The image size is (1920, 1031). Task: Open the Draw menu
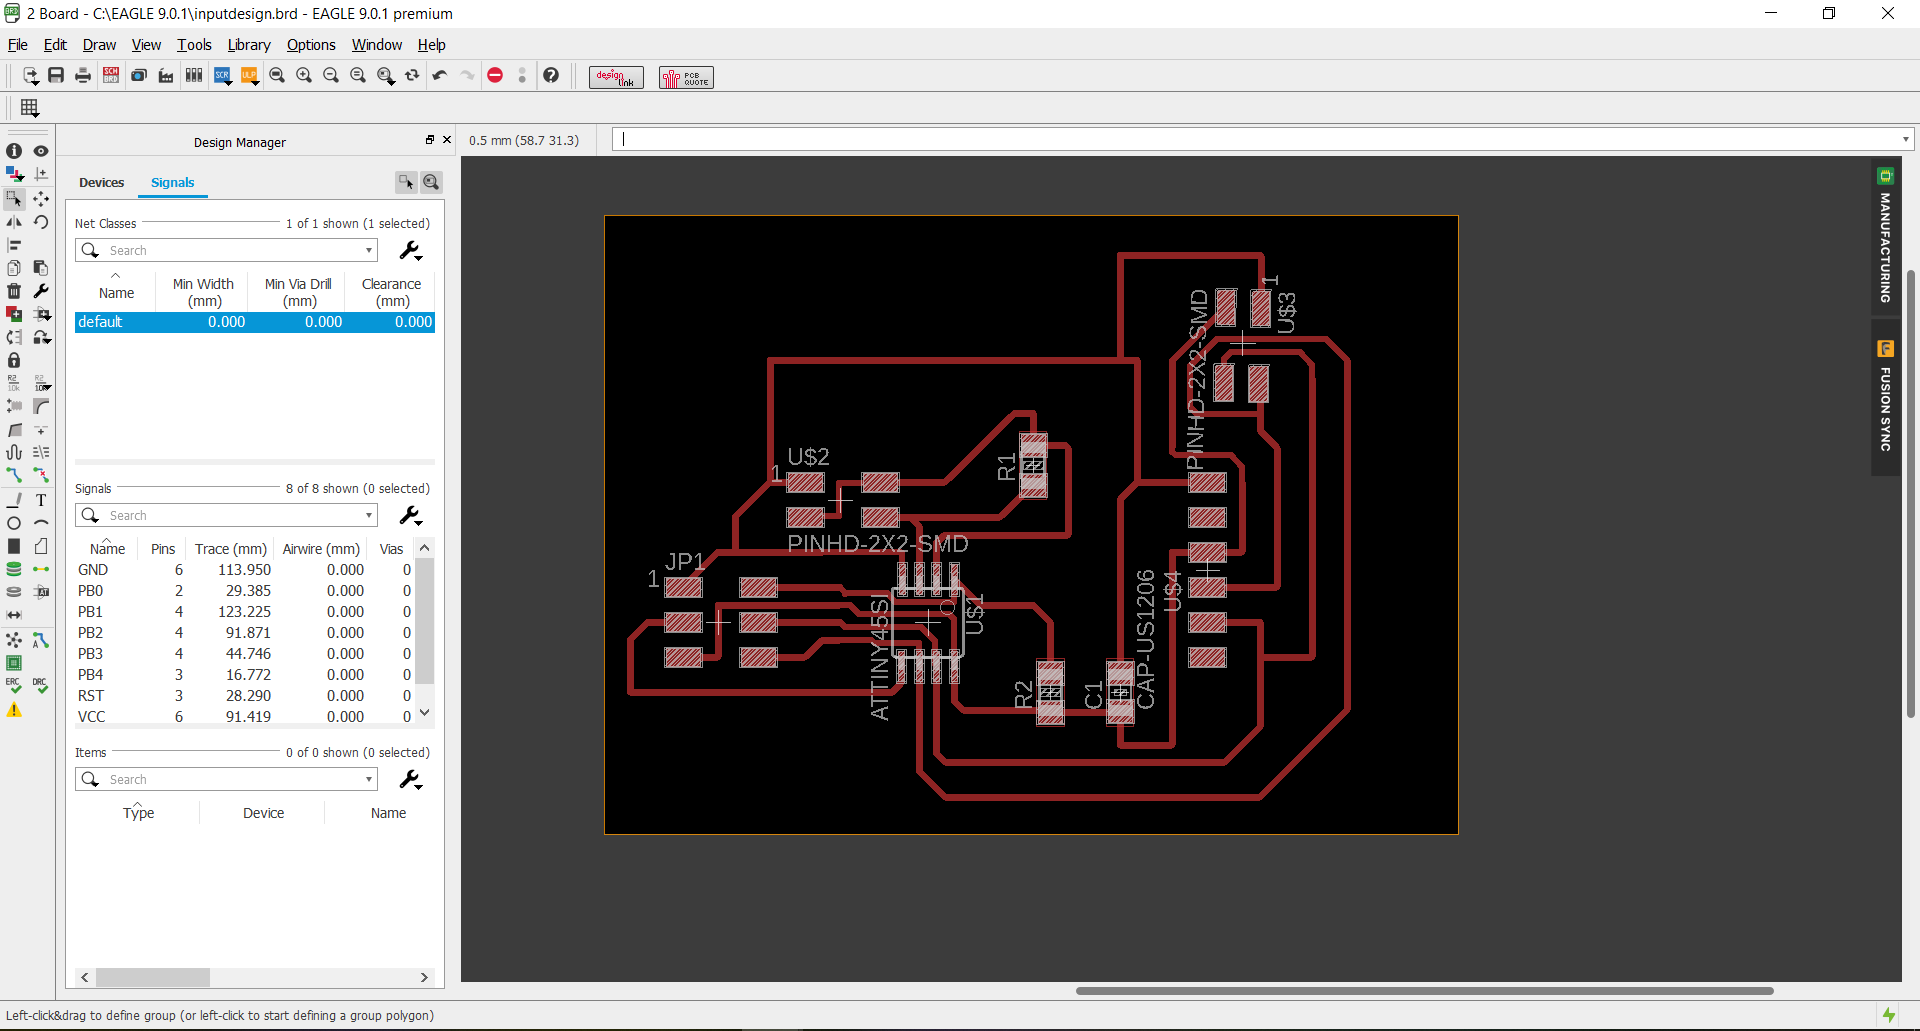[x=99, y=45]
